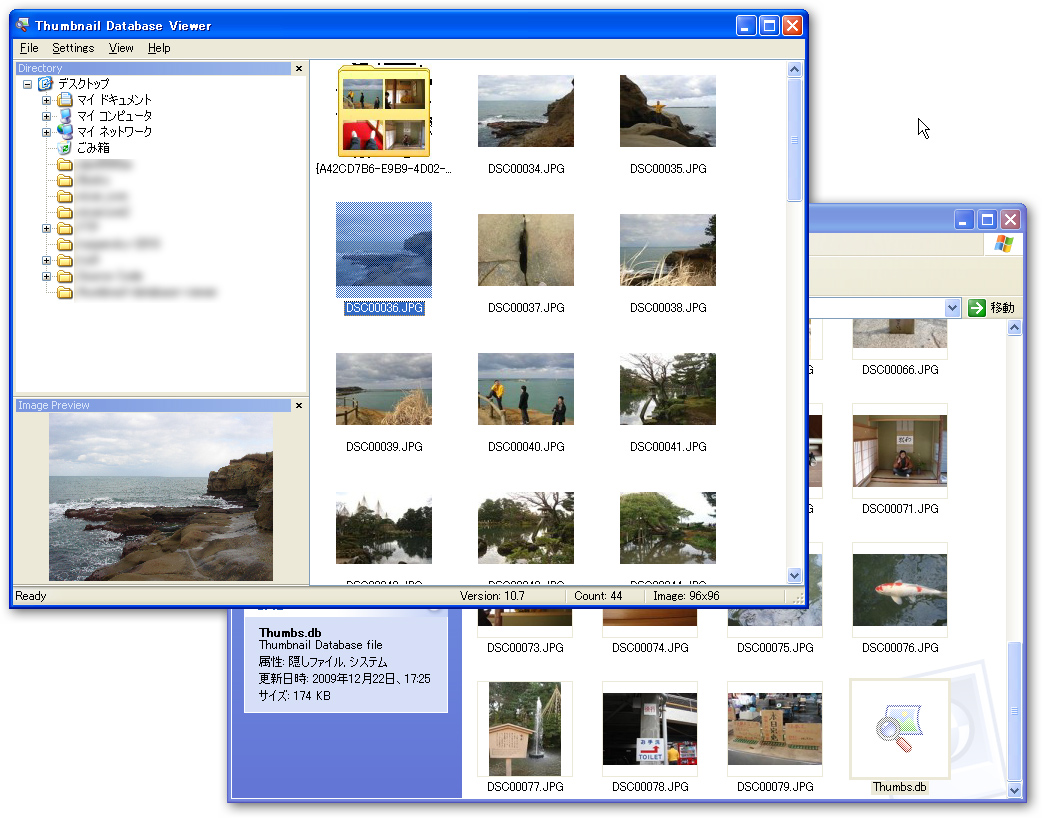The height and width of the screenshot is (818, 1042).
Task: Select thumbnail DSC00039.JPG
Action: coord(384,389)
